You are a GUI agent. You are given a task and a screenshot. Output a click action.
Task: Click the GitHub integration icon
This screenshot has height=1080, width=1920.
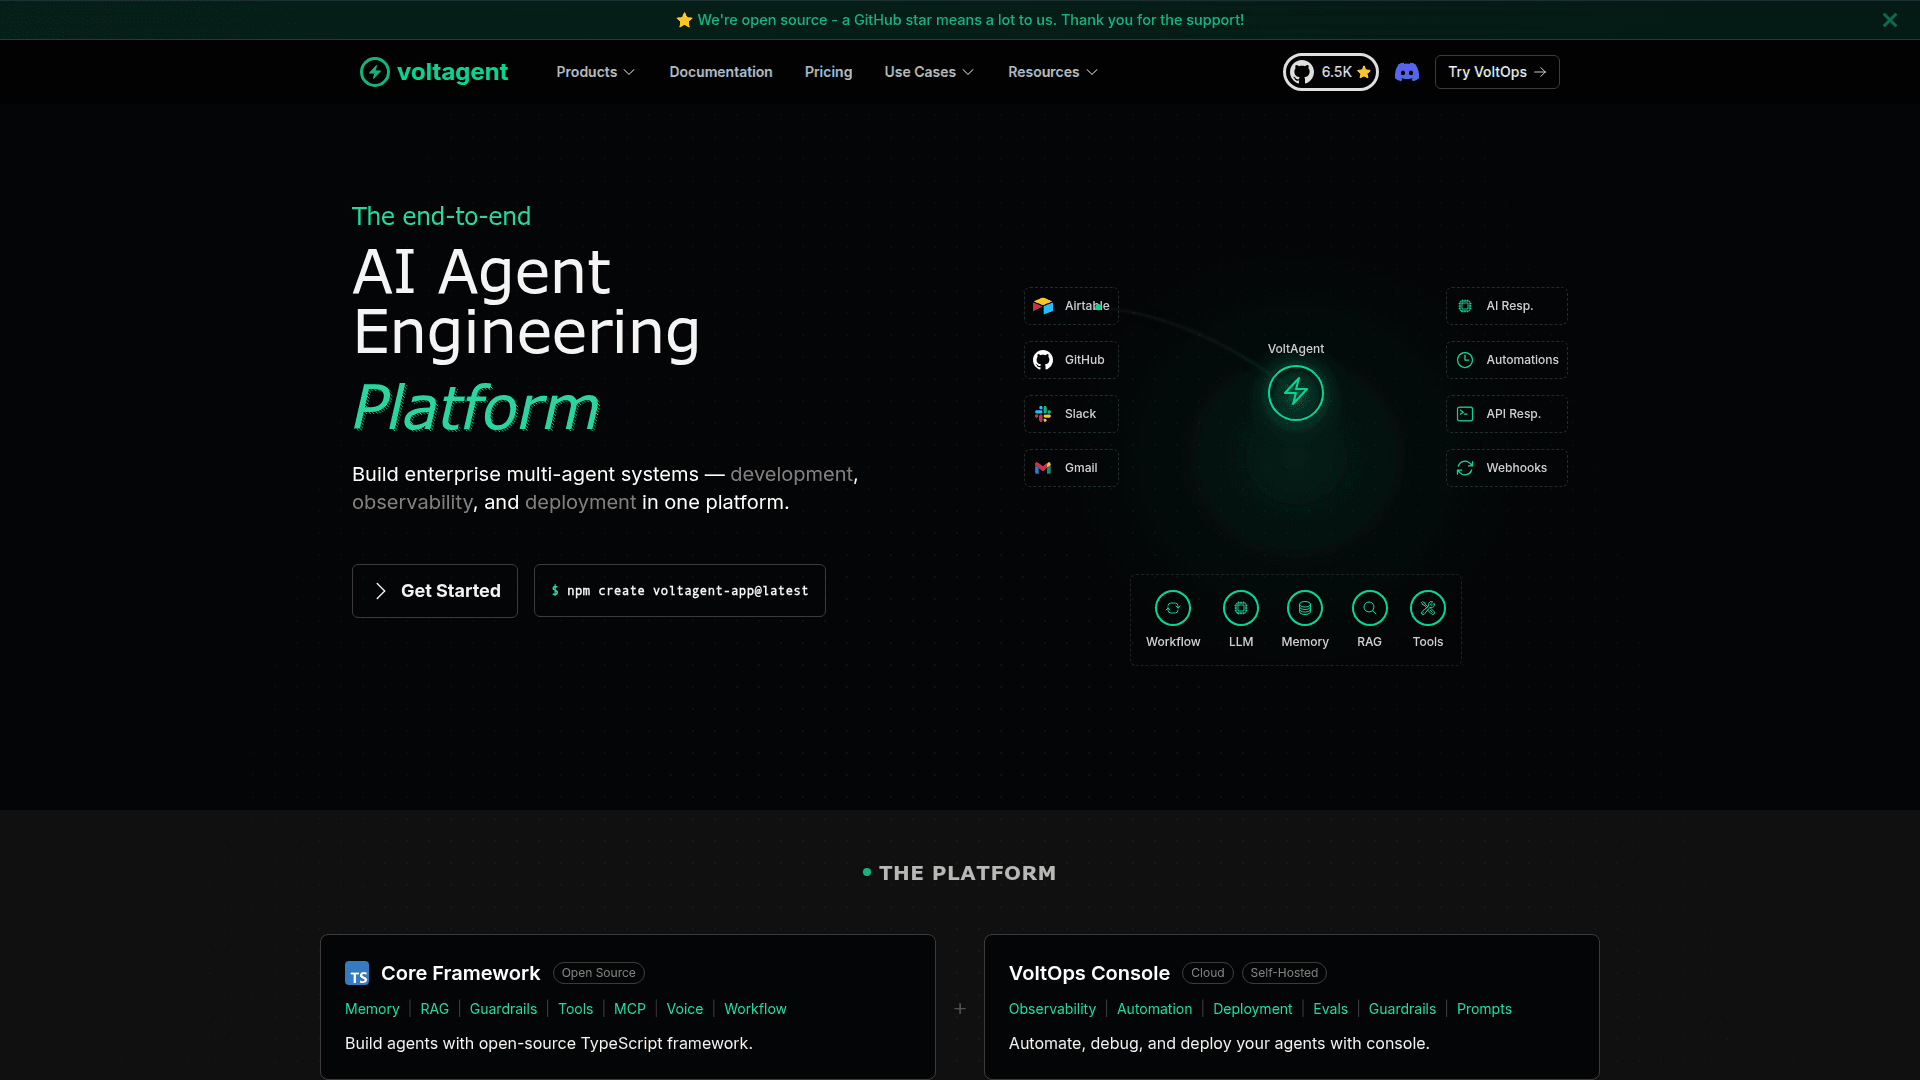pos(1043,360)
